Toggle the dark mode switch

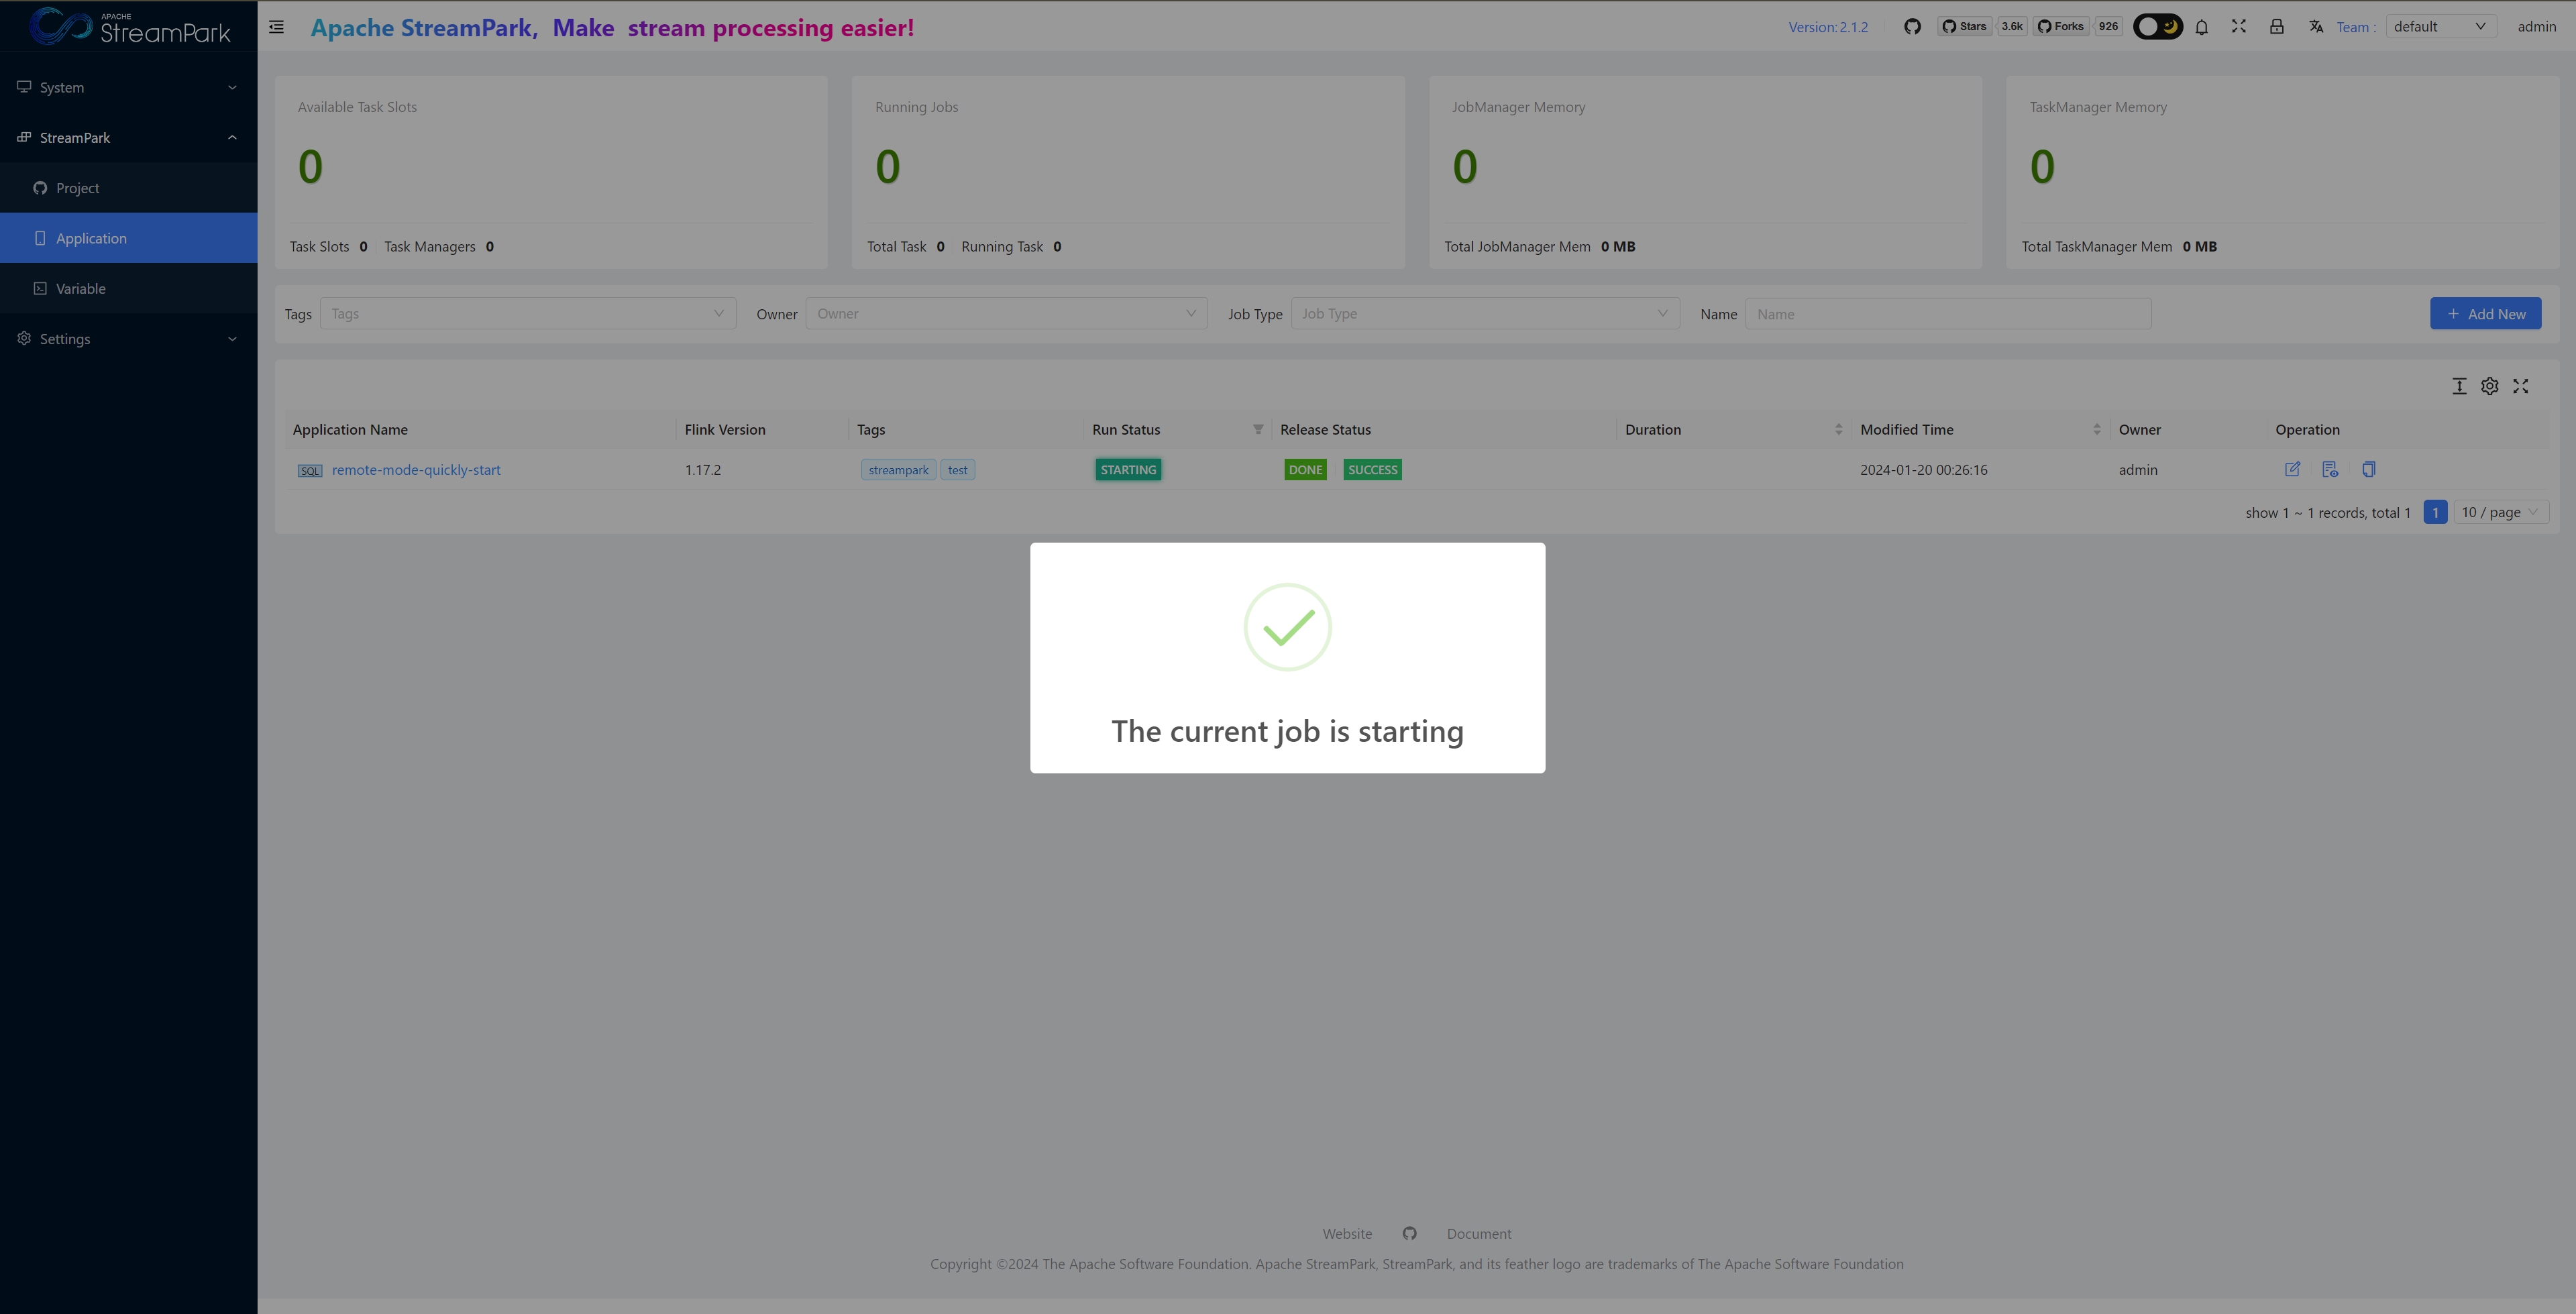pos(2157,27)
